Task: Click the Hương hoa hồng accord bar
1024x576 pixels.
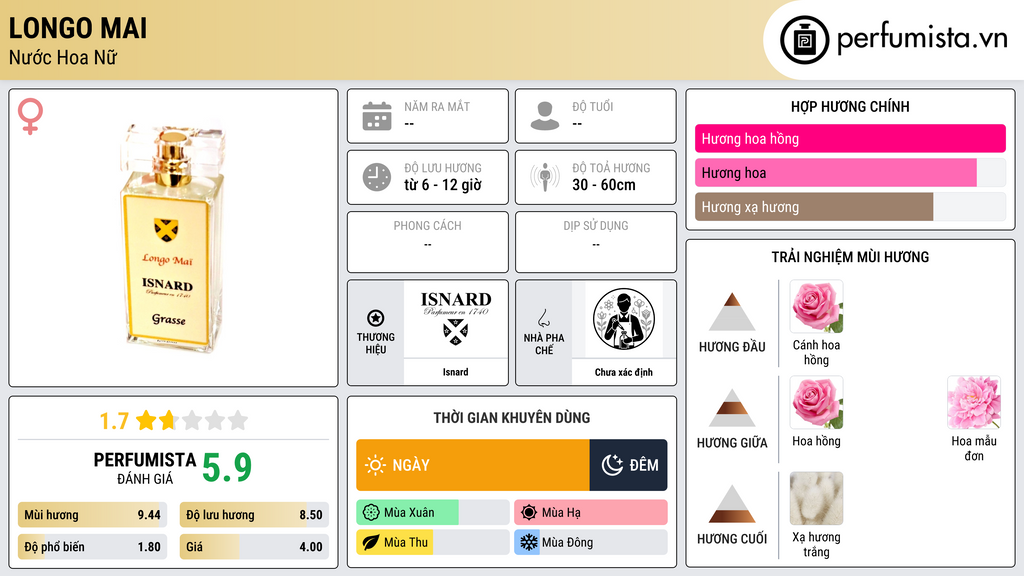Action: click(x=850, y=138)
